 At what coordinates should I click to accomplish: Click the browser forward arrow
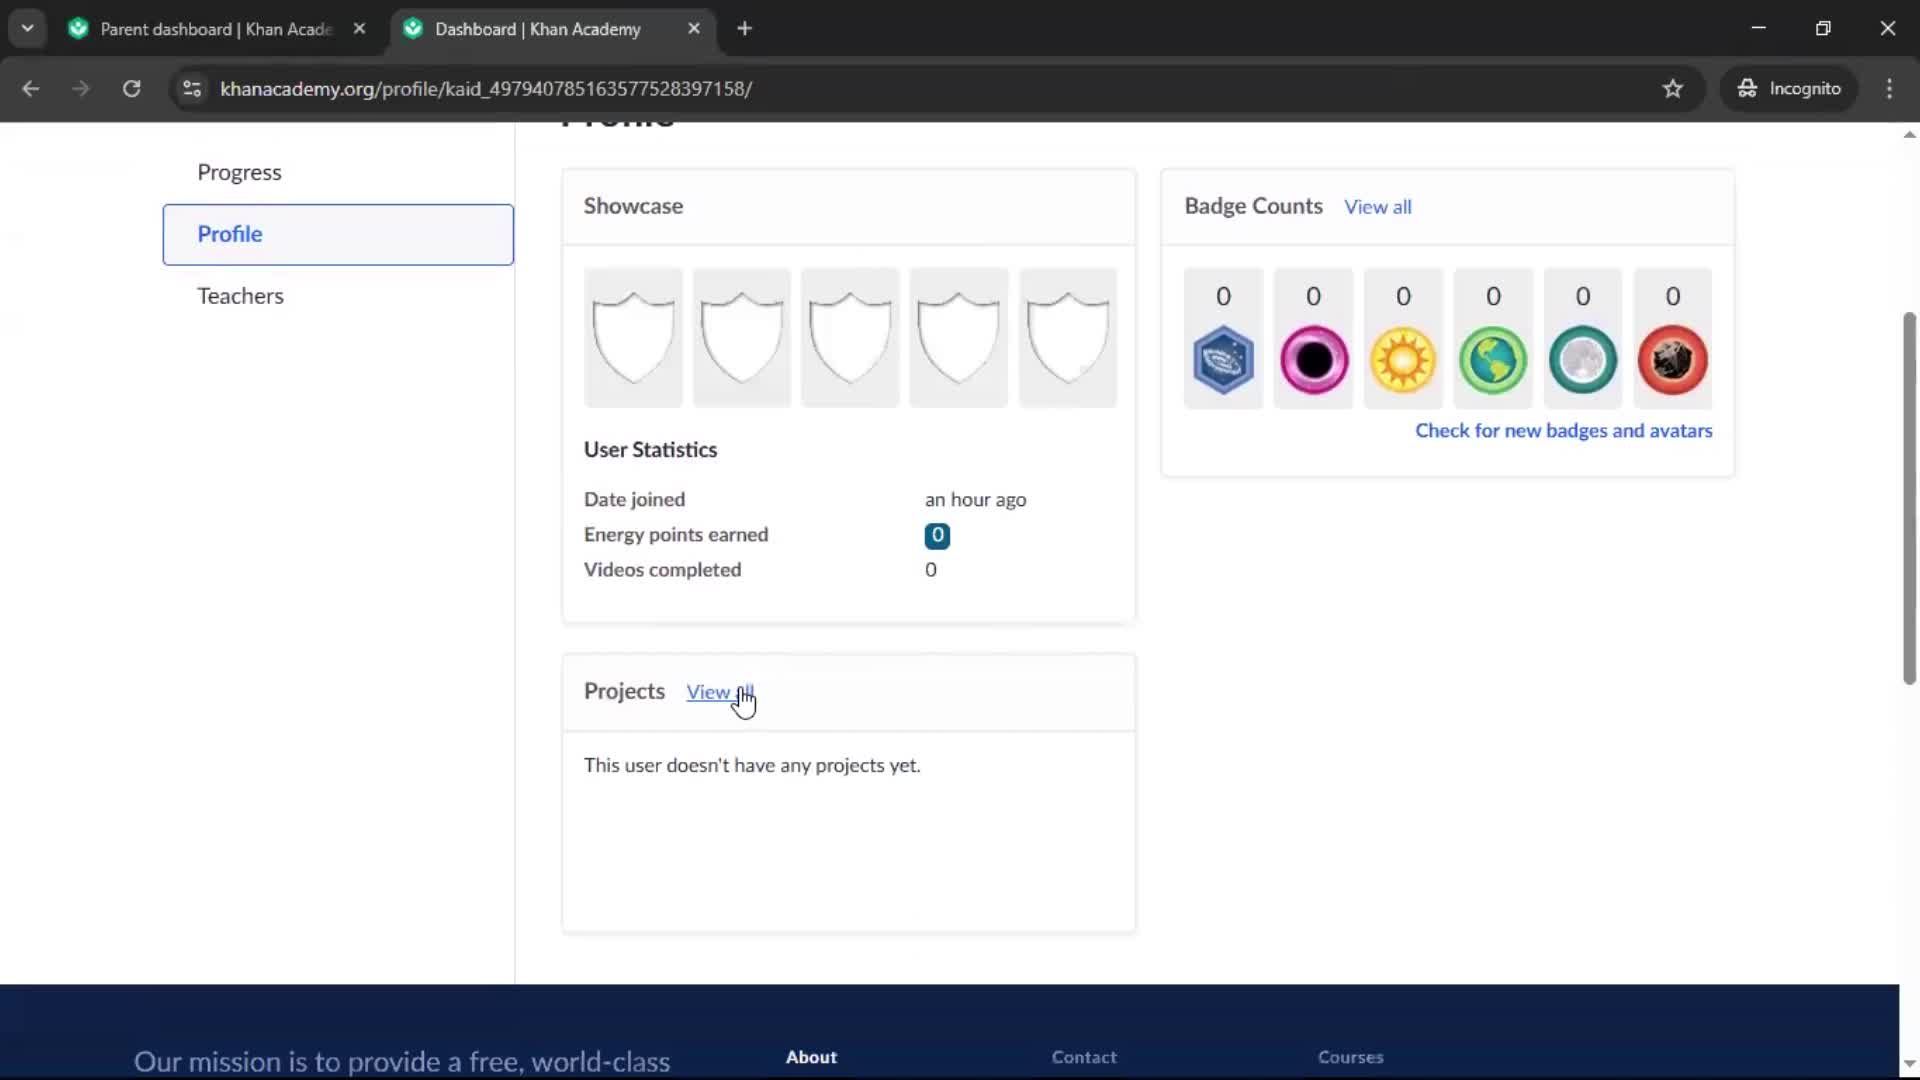(x=81, y=89)
